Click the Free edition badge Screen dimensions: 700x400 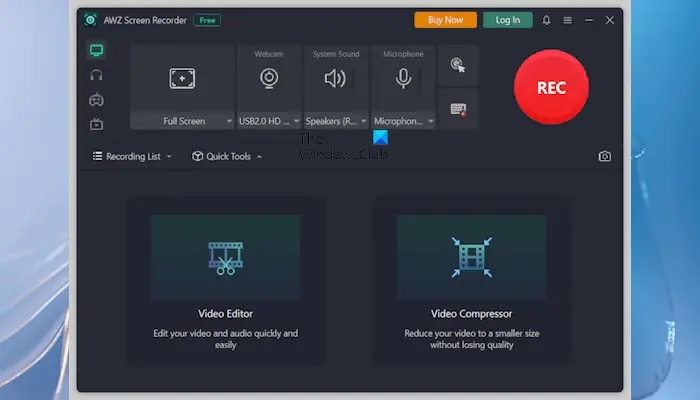click(x=207, y=20)
